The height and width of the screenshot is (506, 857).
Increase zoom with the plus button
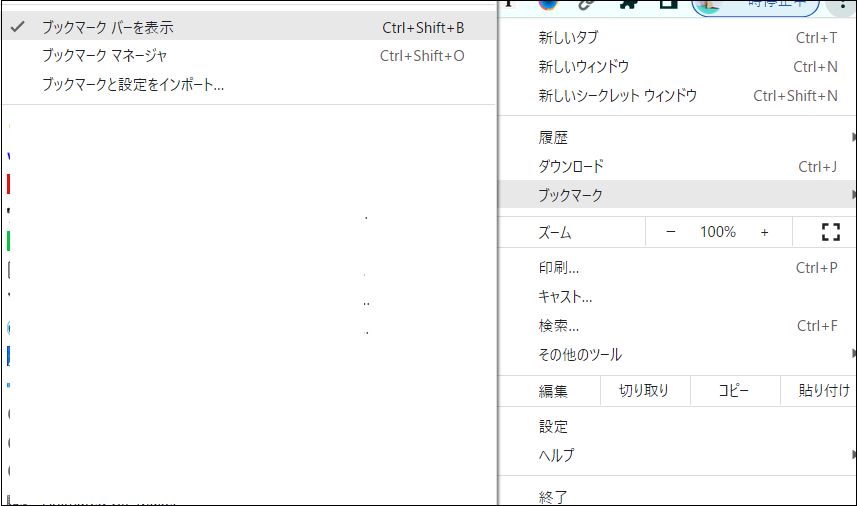click(x=765, y=232)
